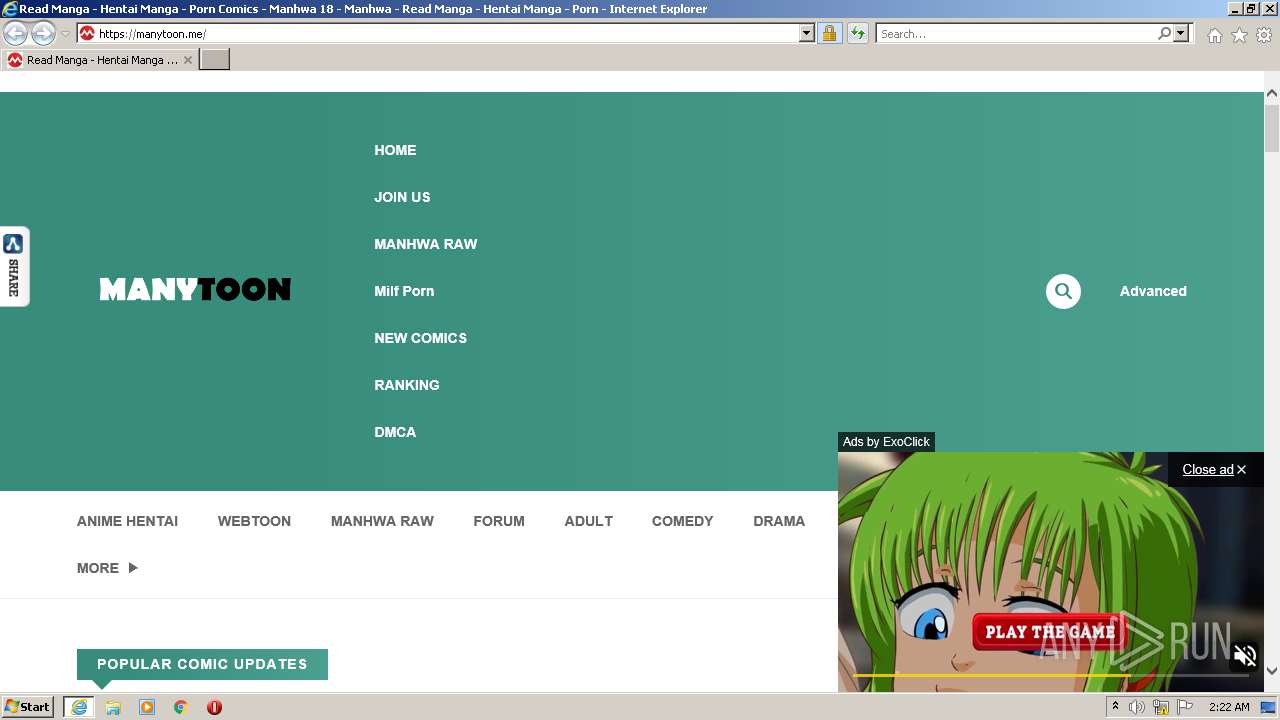Click the Home icon in IE
This screenshot has height=720, width=1280.
click(1214, 35)
